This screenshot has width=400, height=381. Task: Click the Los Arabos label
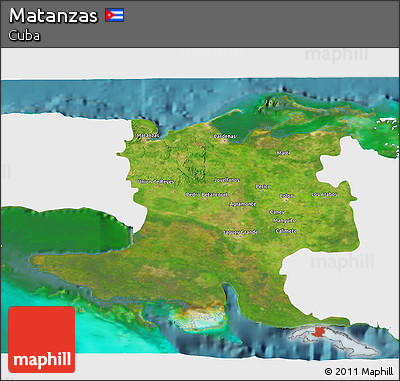pos(324,194)
